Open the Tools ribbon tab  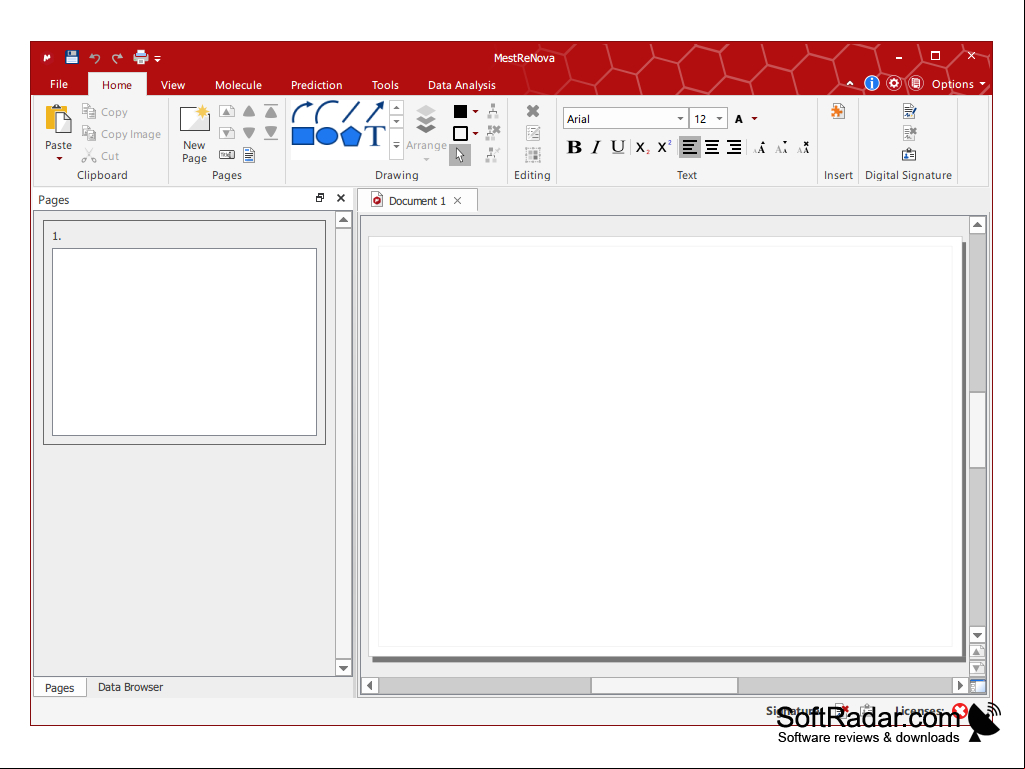coord(385,85)
